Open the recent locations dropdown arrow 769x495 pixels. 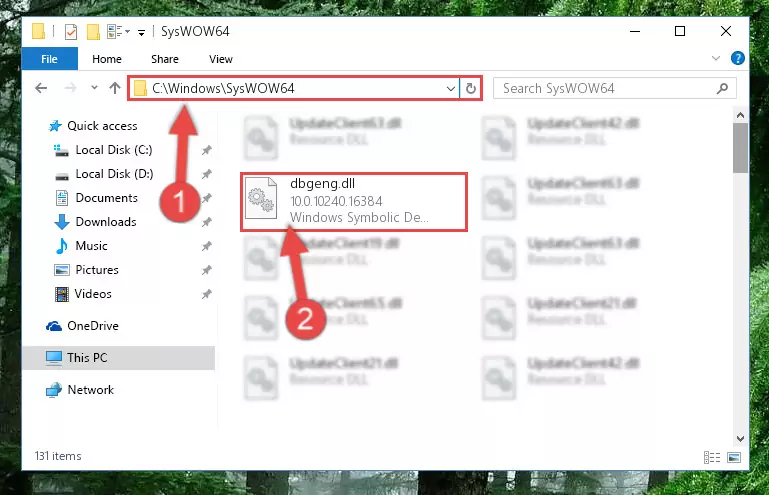coord(94,88)
